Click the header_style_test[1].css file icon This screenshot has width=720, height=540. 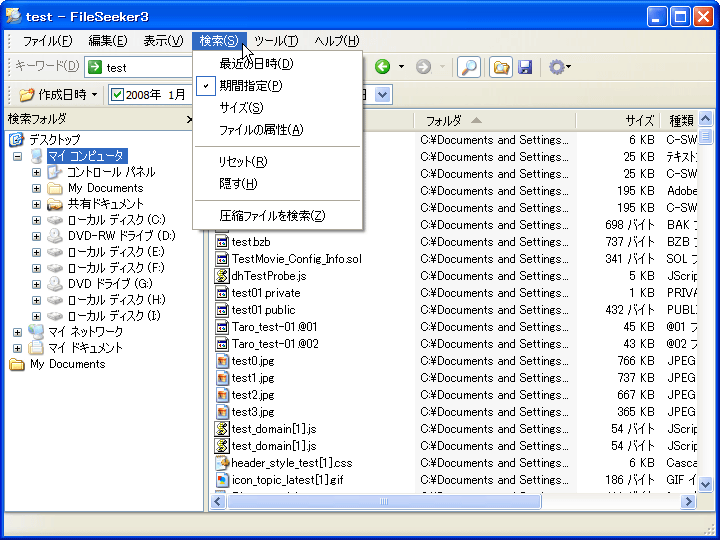click(x=222, y=463)
